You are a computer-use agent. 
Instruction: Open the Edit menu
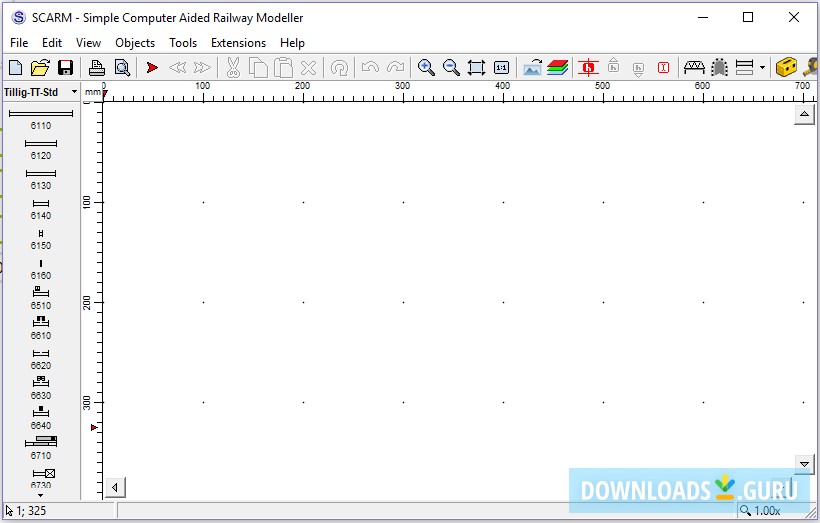point(52,43)
